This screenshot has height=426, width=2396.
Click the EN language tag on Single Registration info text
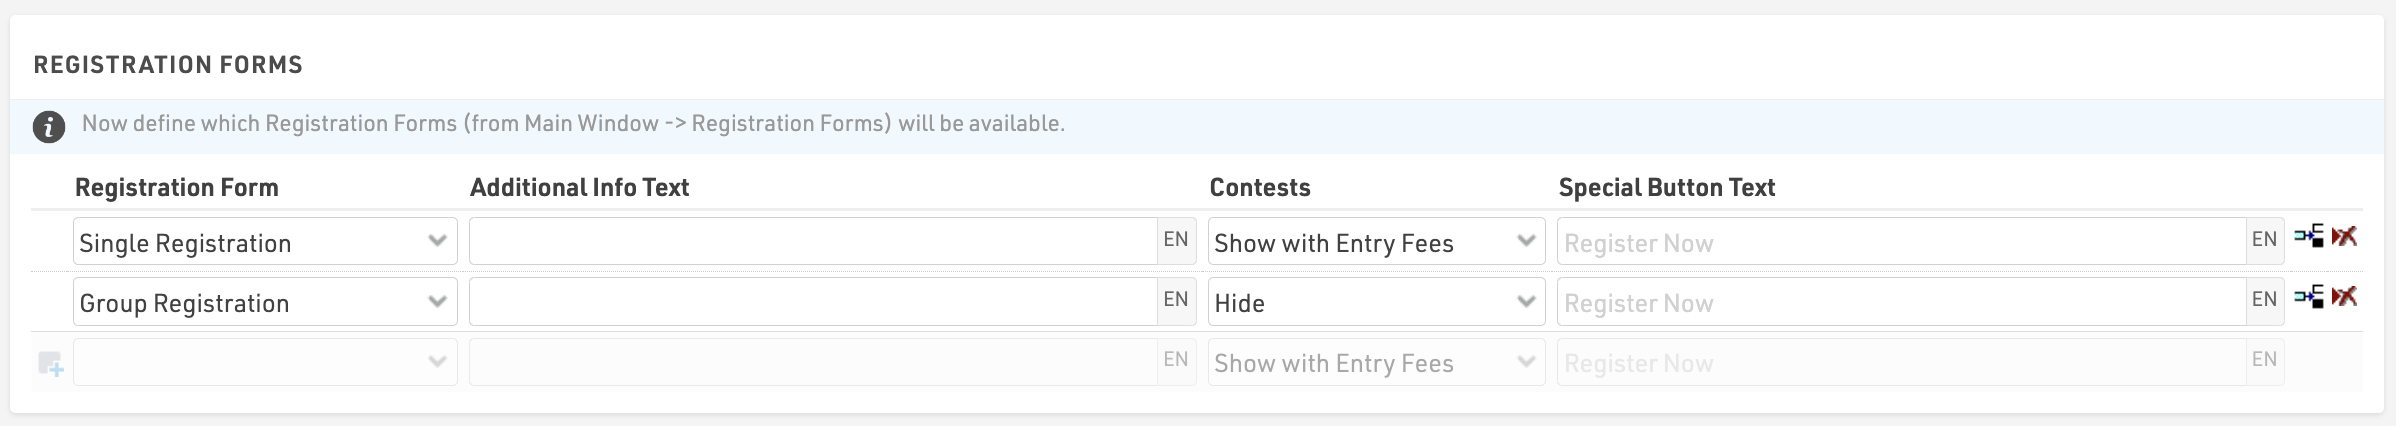[1176, 240]
